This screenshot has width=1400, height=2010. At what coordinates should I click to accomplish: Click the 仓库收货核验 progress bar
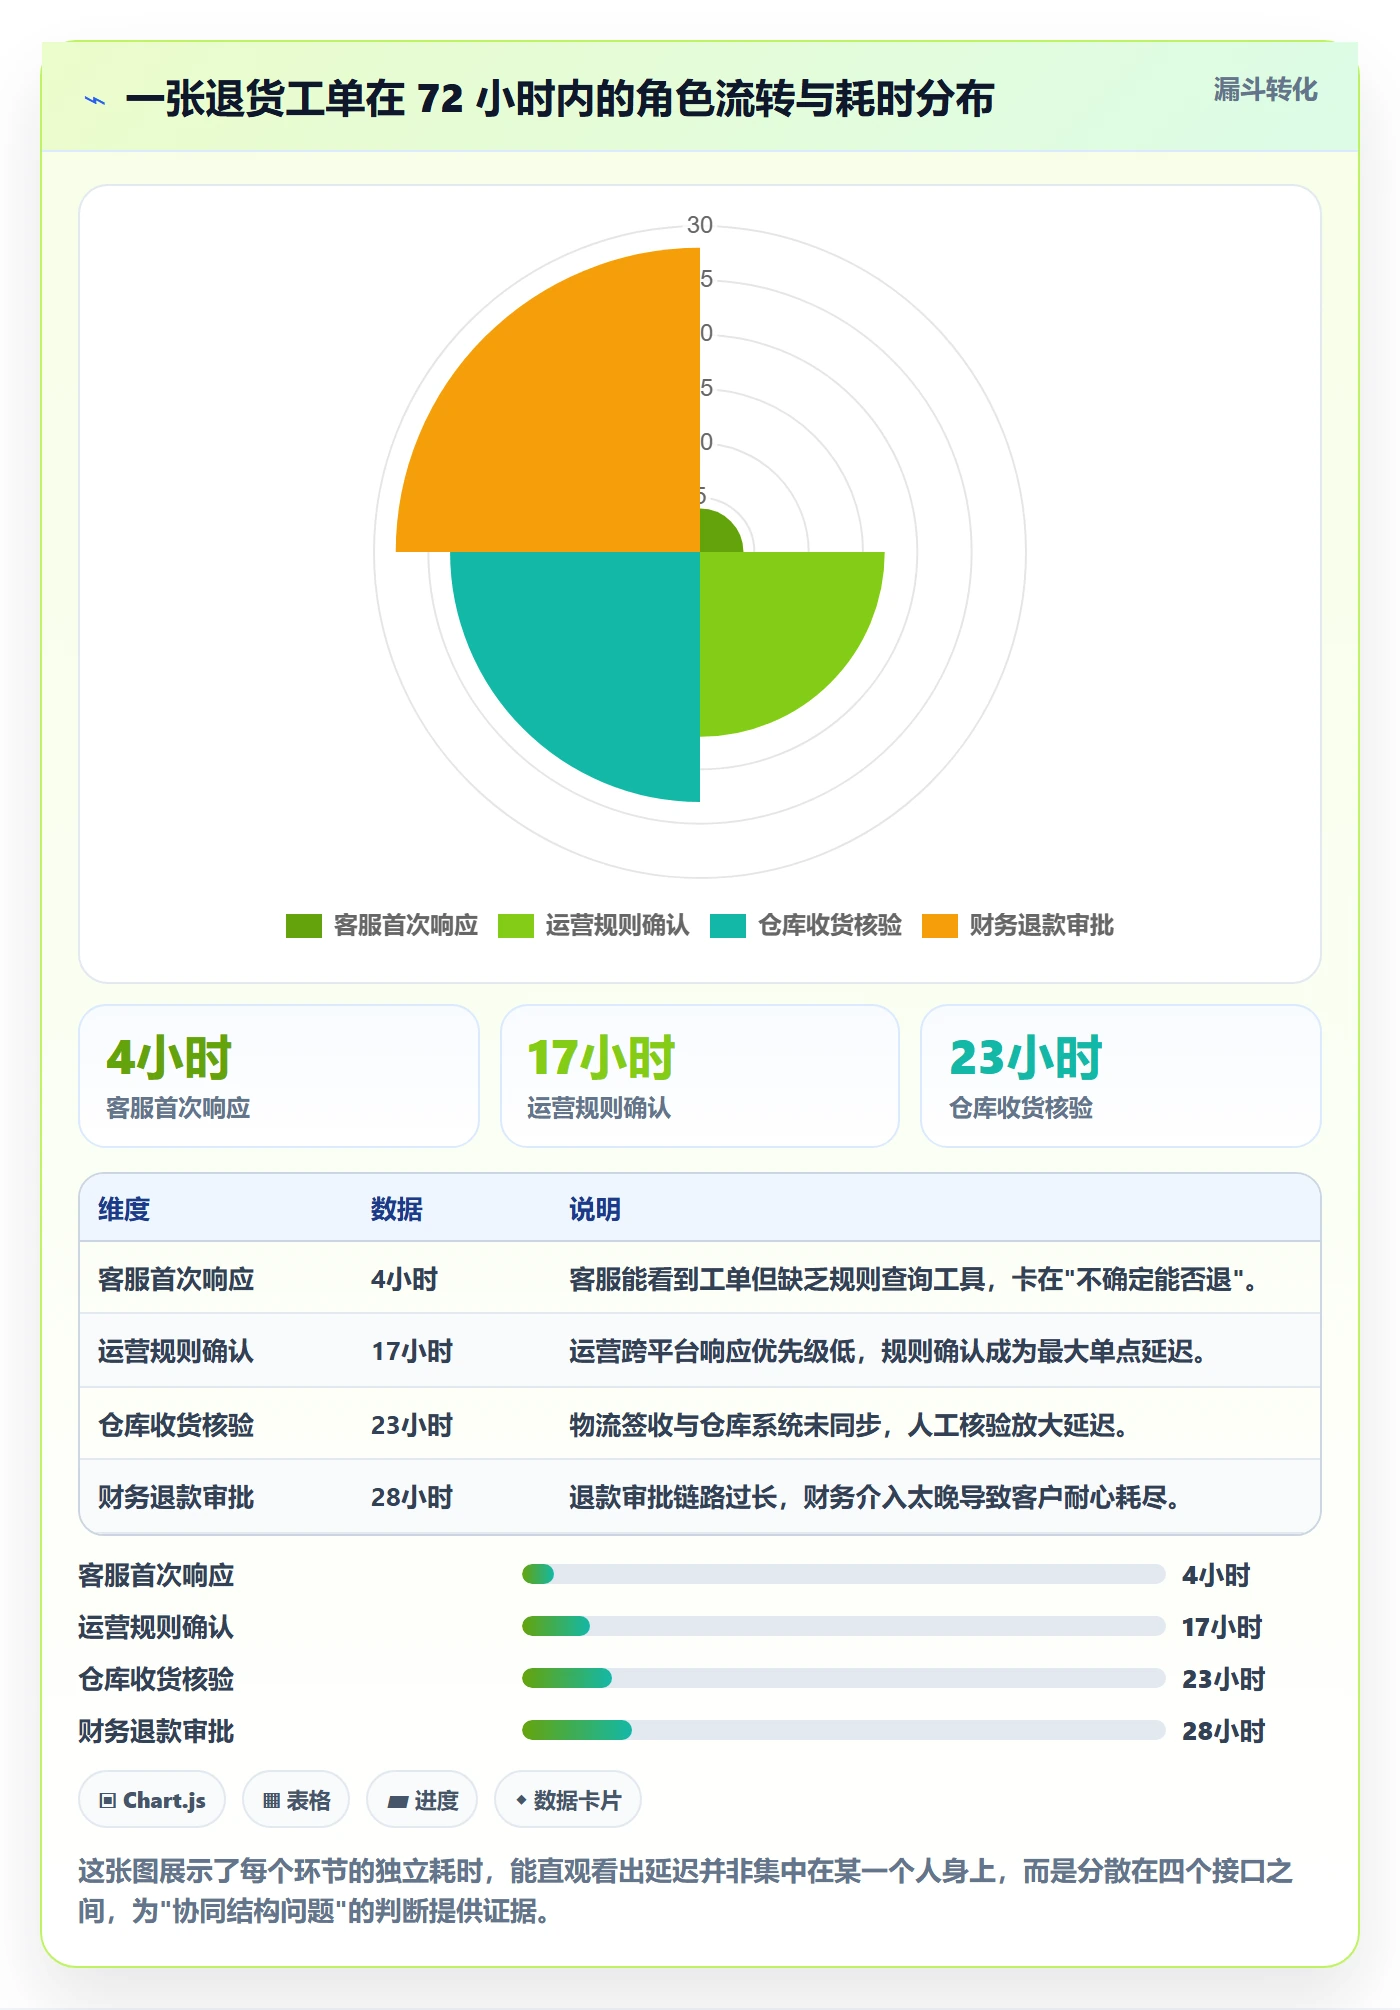coord(843,1678)
